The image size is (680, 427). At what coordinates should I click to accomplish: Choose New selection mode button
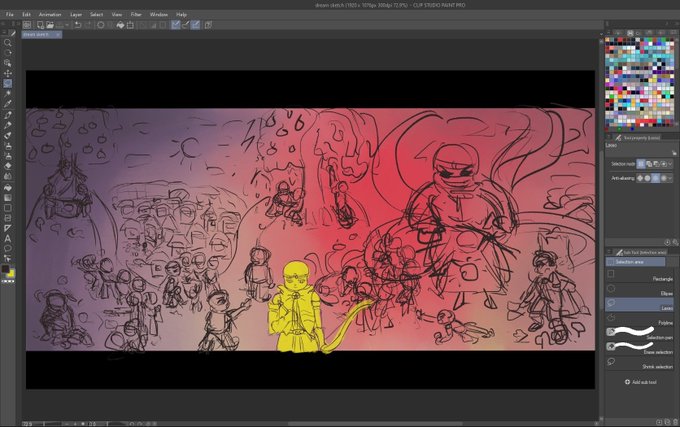tap(641, 164)
